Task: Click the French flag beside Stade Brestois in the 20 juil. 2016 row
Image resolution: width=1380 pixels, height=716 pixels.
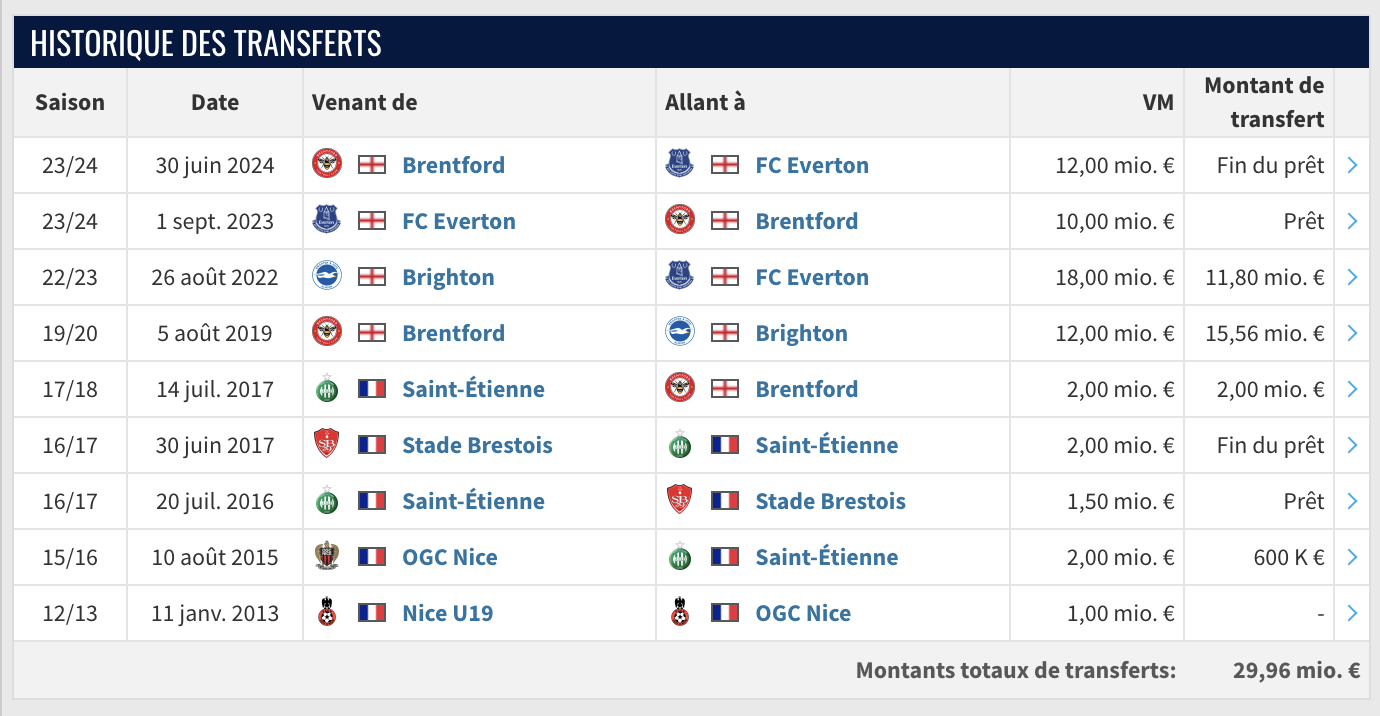Action: [725, 501]
